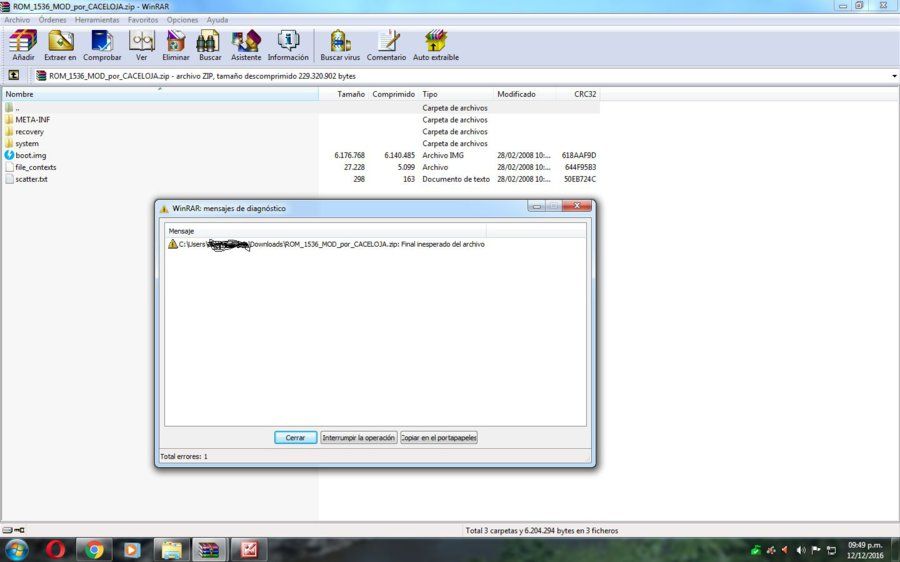This screenshot has height=562, width=900.
Task: Select the system folder icon
Action: pyautogui.click(x=9, y=144)
